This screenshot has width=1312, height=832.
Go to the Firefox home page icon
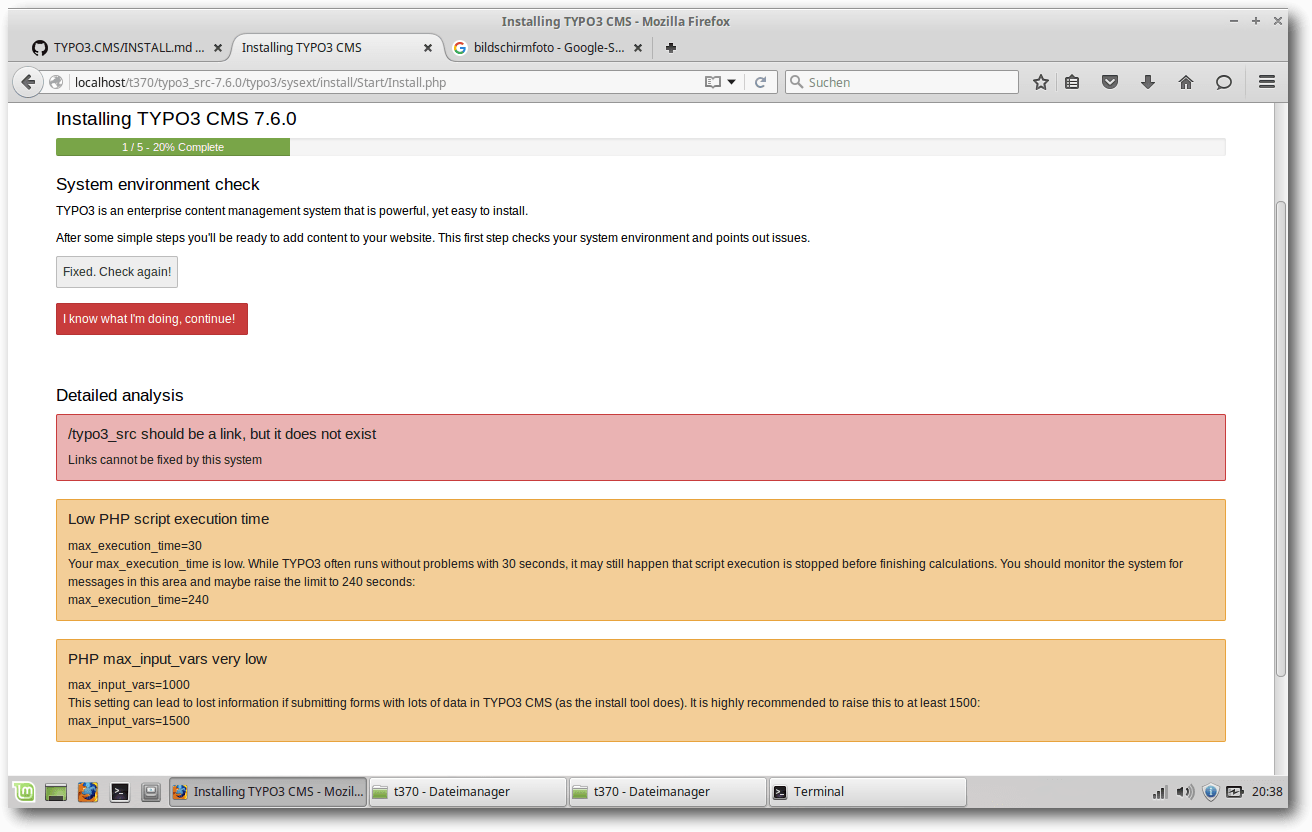pos(1186,82)
